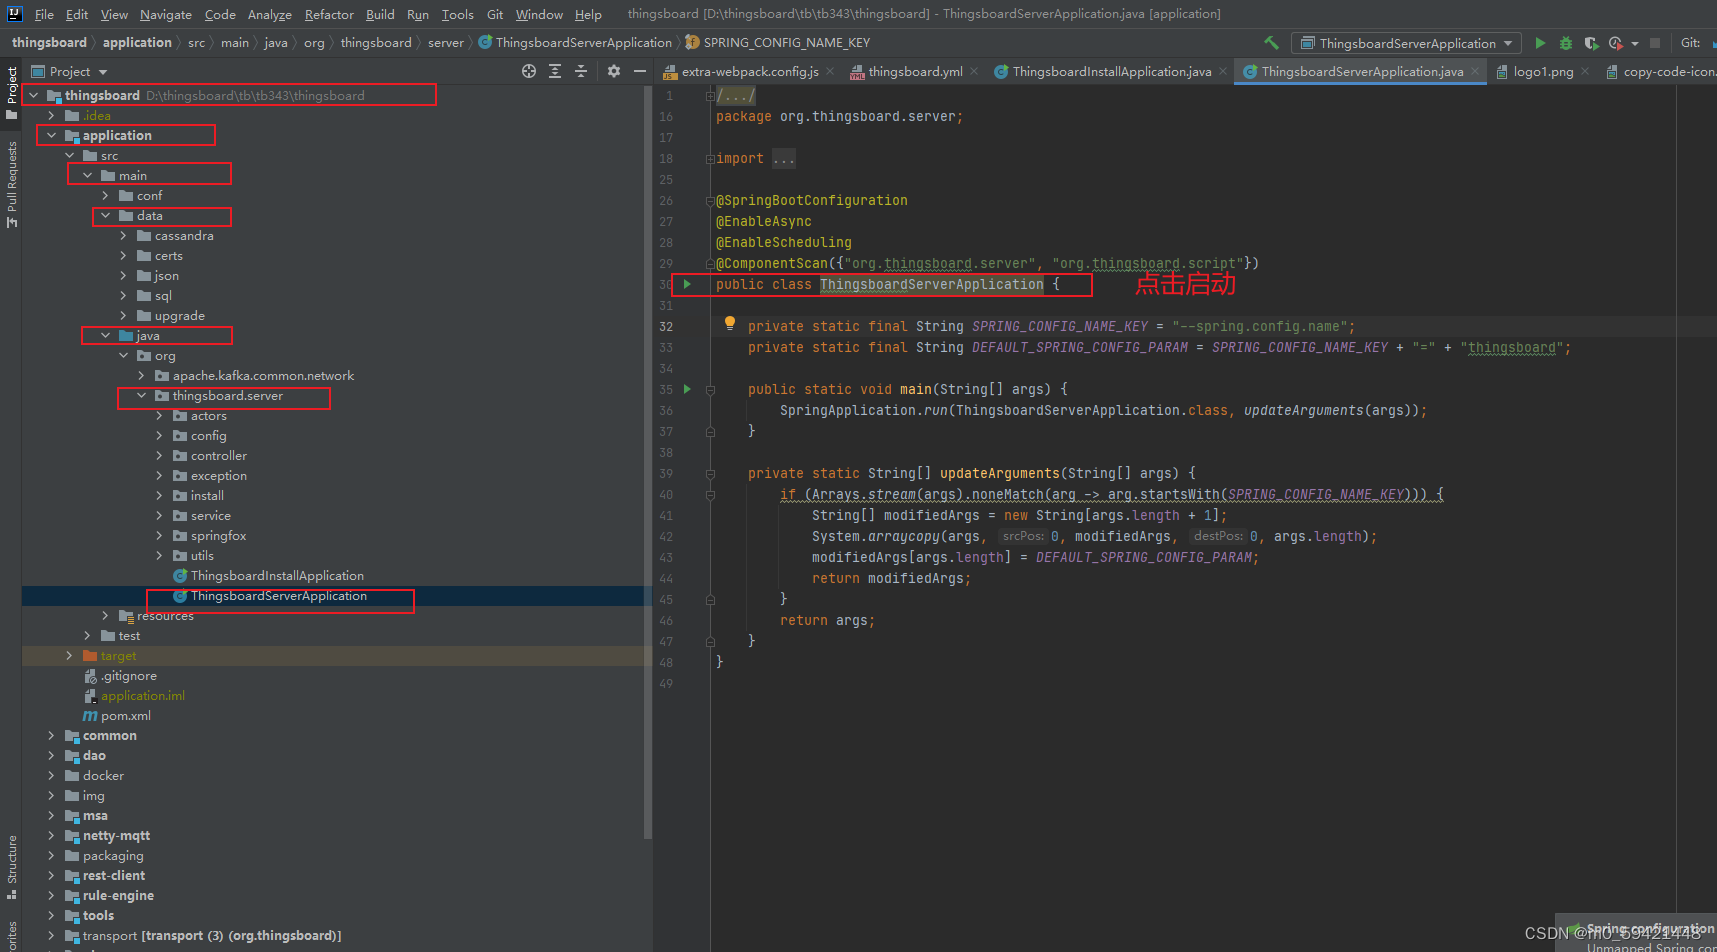Toggle fold marker at main method
The image size is (1717, 952).
point(710,390)
